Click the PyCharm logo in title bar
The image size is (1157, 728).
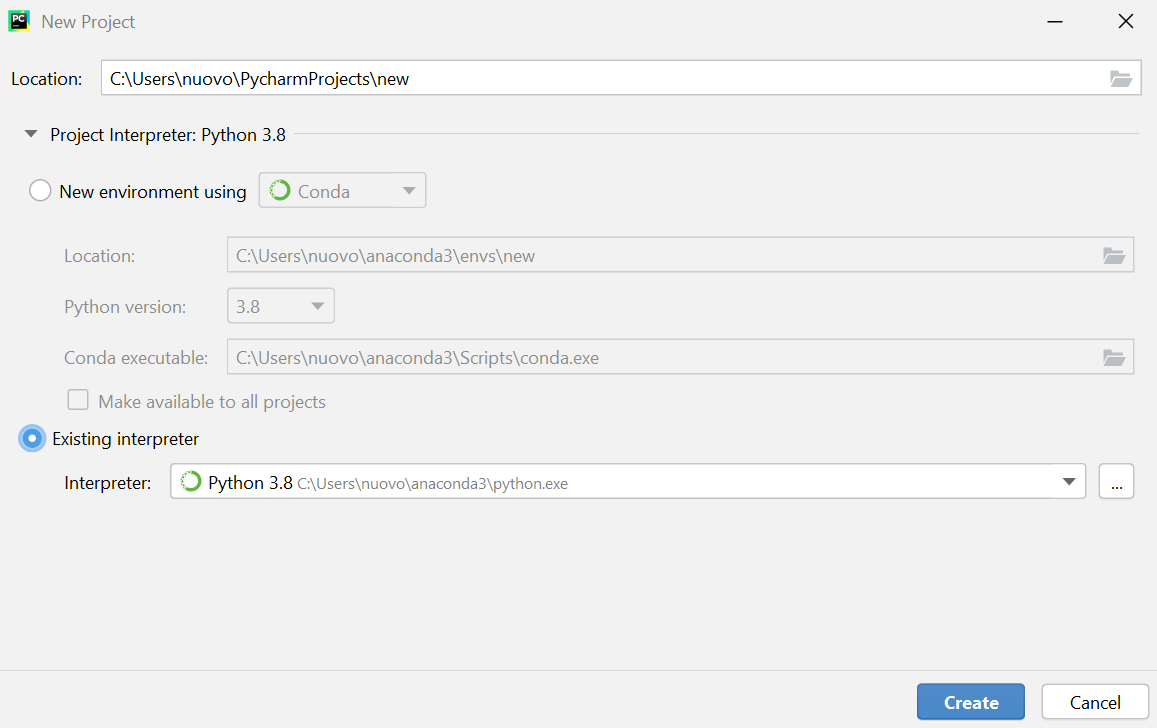19,20
